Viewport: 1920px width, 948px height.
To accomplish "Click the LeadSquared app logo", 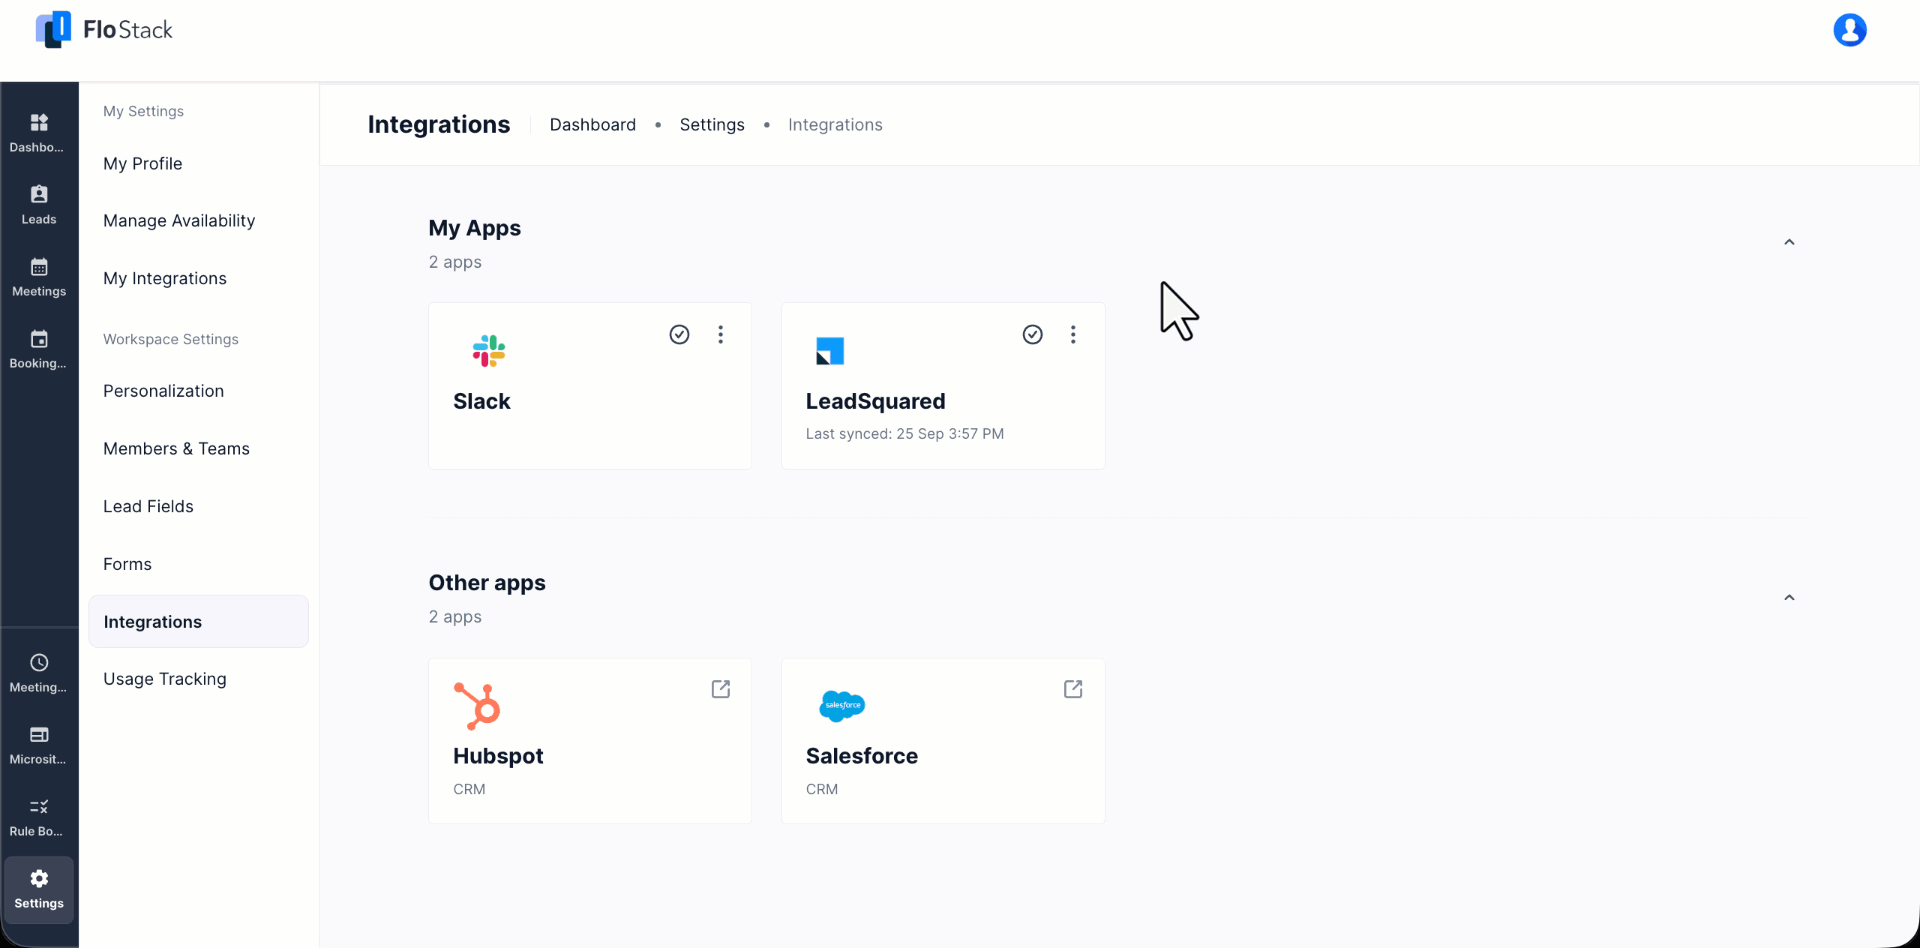I will pos(830,351).
